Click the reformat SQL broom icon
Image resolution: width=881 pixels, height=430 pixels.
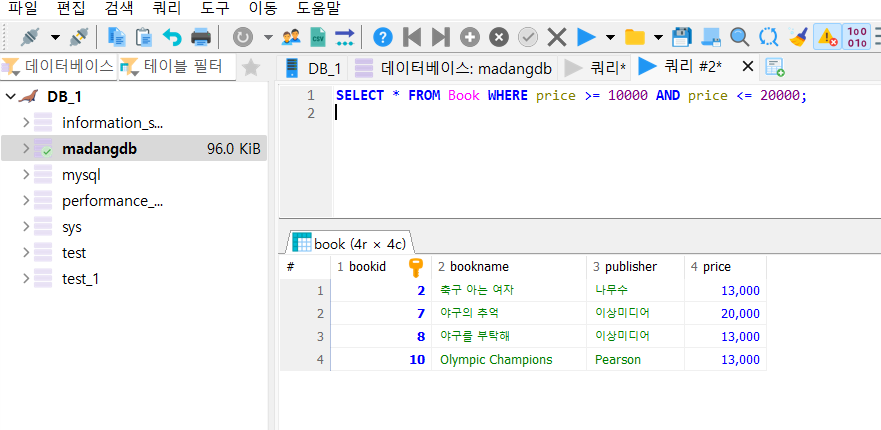[797, 38]
